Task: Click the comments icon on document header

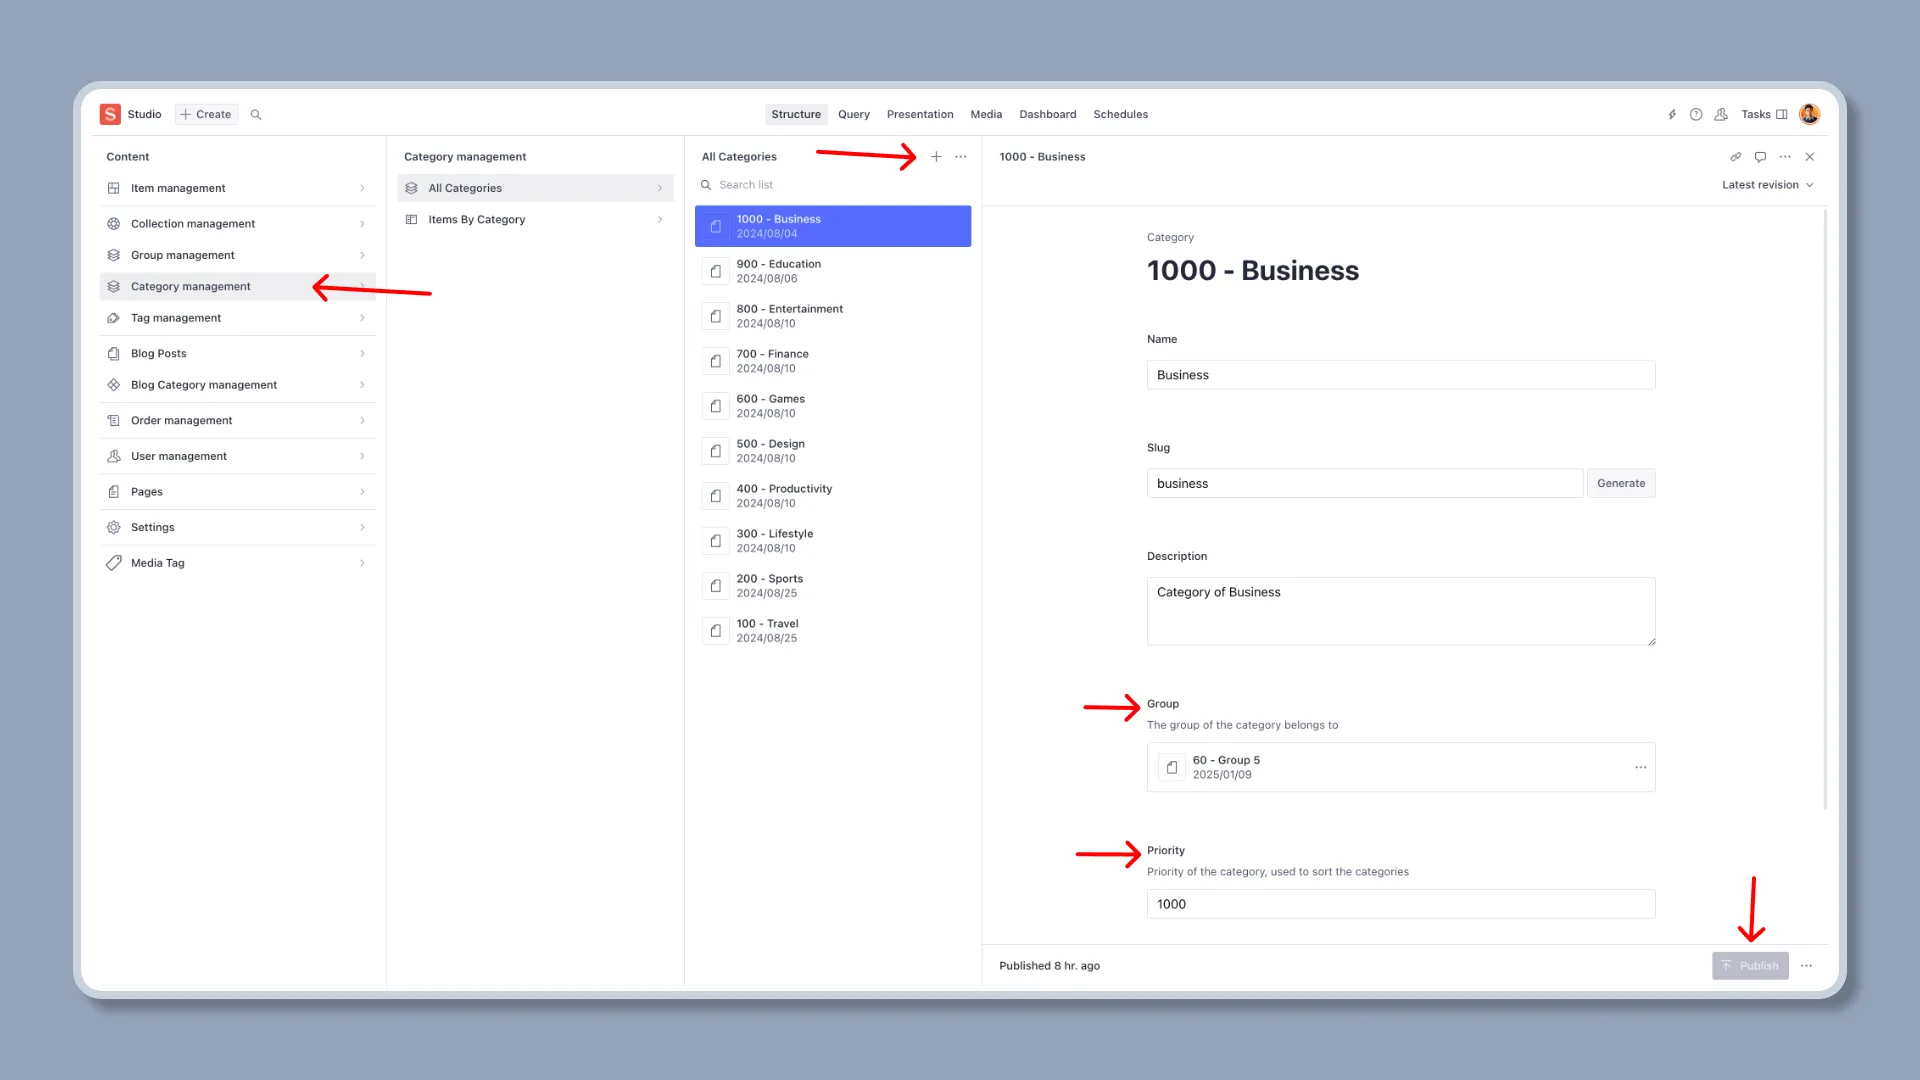Action: [1760, 157]
